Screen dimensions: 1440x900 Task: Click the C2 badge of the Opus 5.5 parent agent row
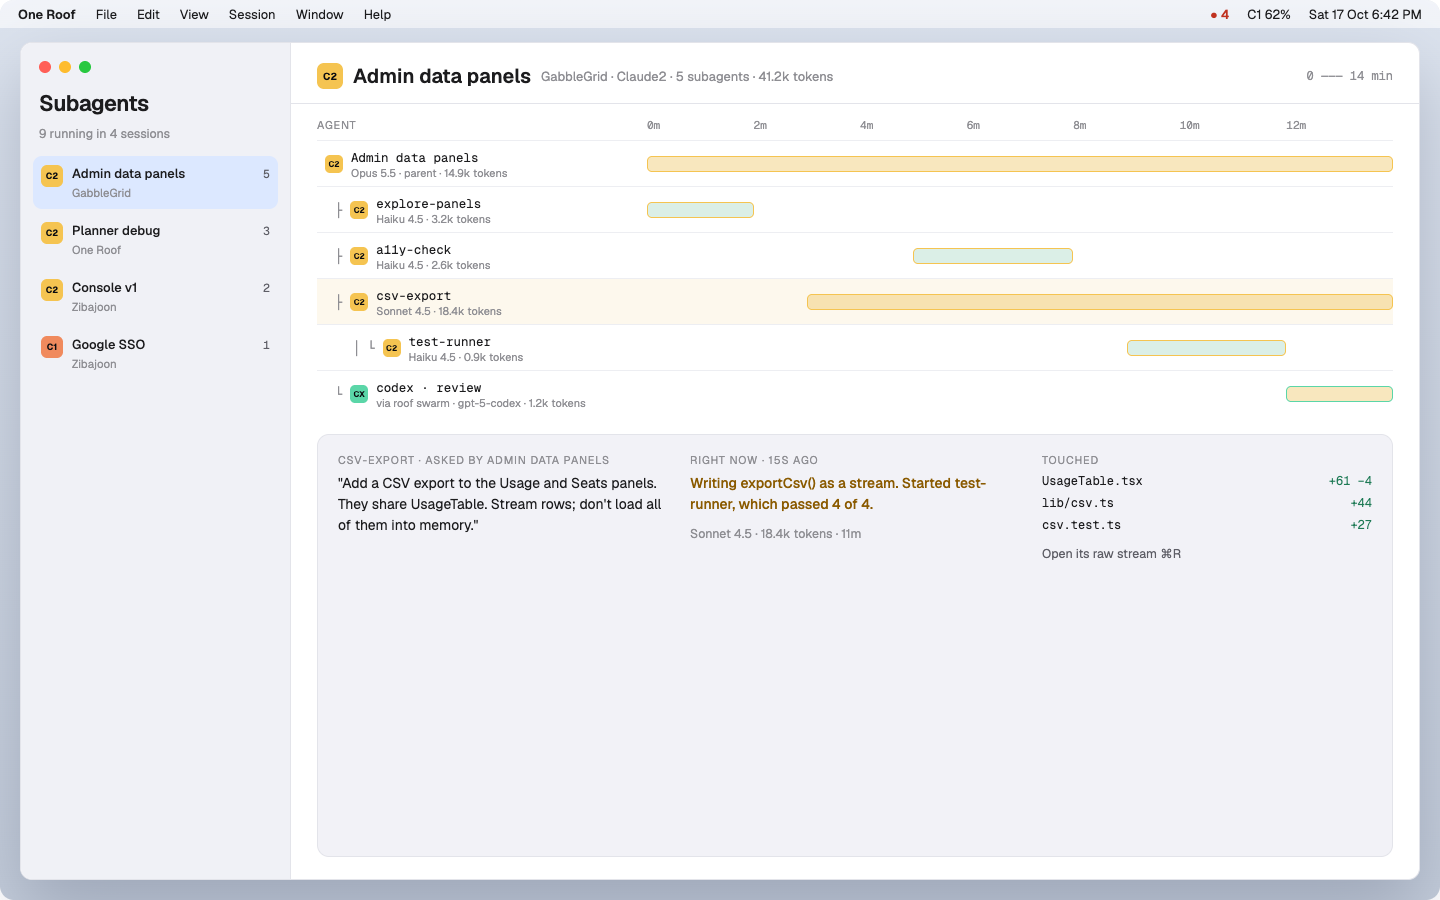pyautogui.click(x=334, y=164)
